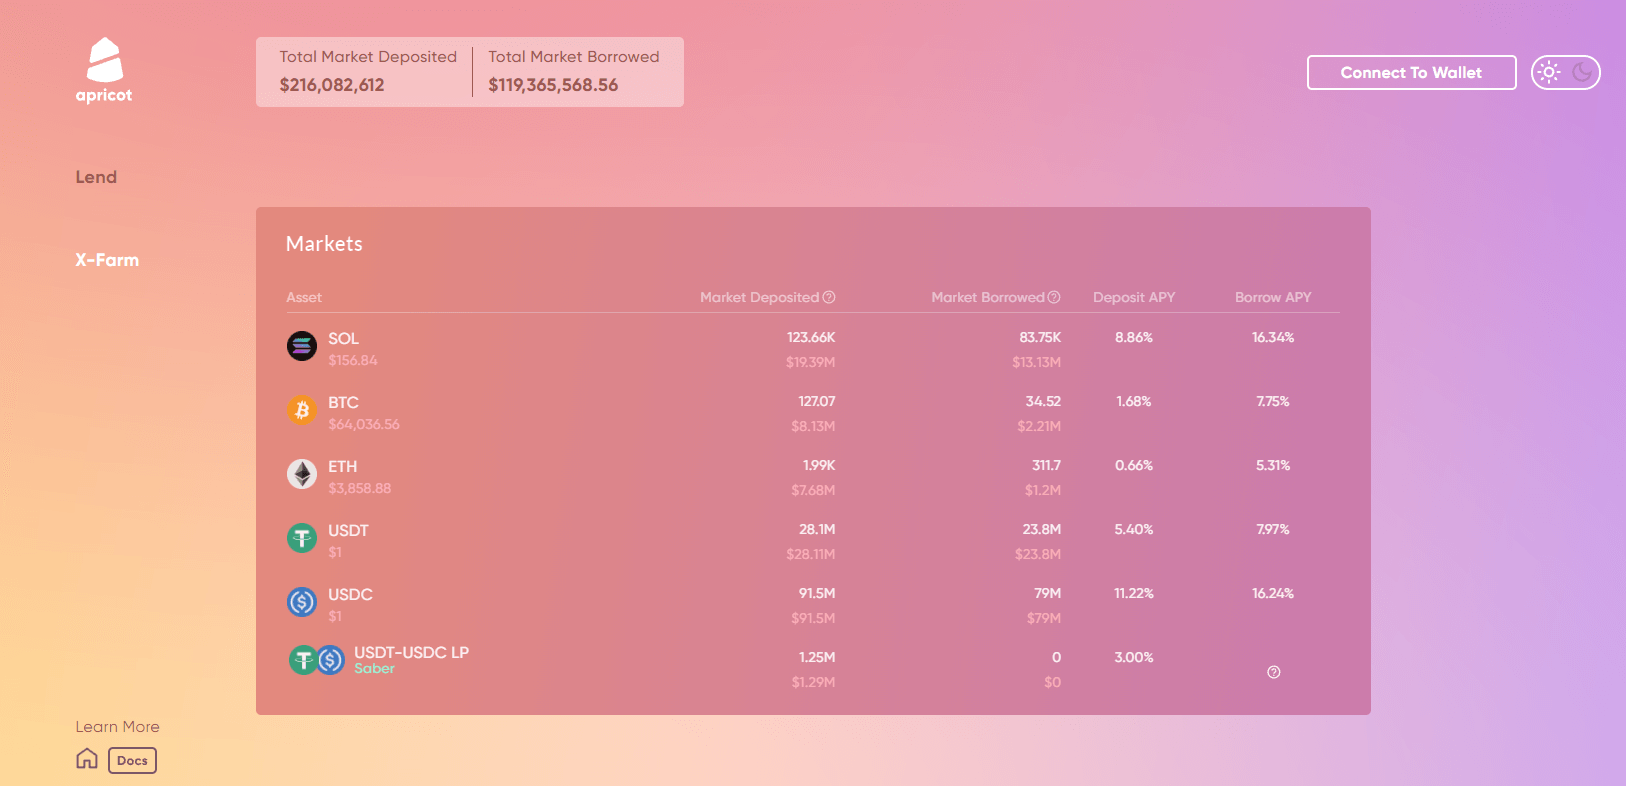
Task: Click the USDT tether icon
Action: (302, 538)
